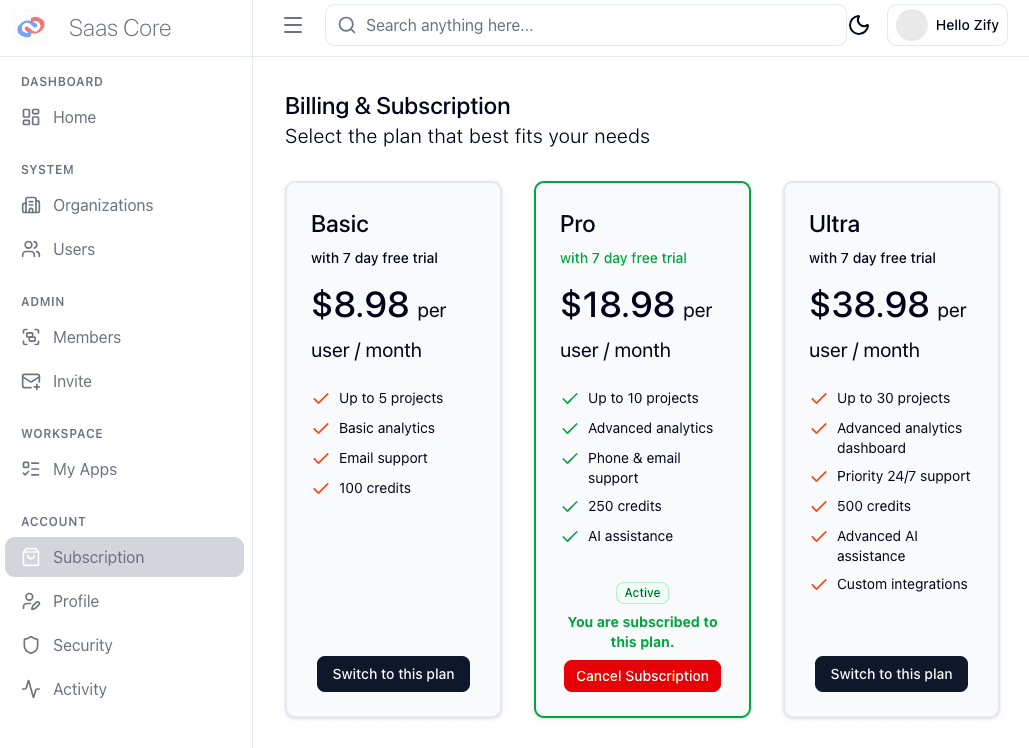This screenshot has width=1029, height=748.
Task: Toggle dark mode with the moon icon
Action: (859, 26)
